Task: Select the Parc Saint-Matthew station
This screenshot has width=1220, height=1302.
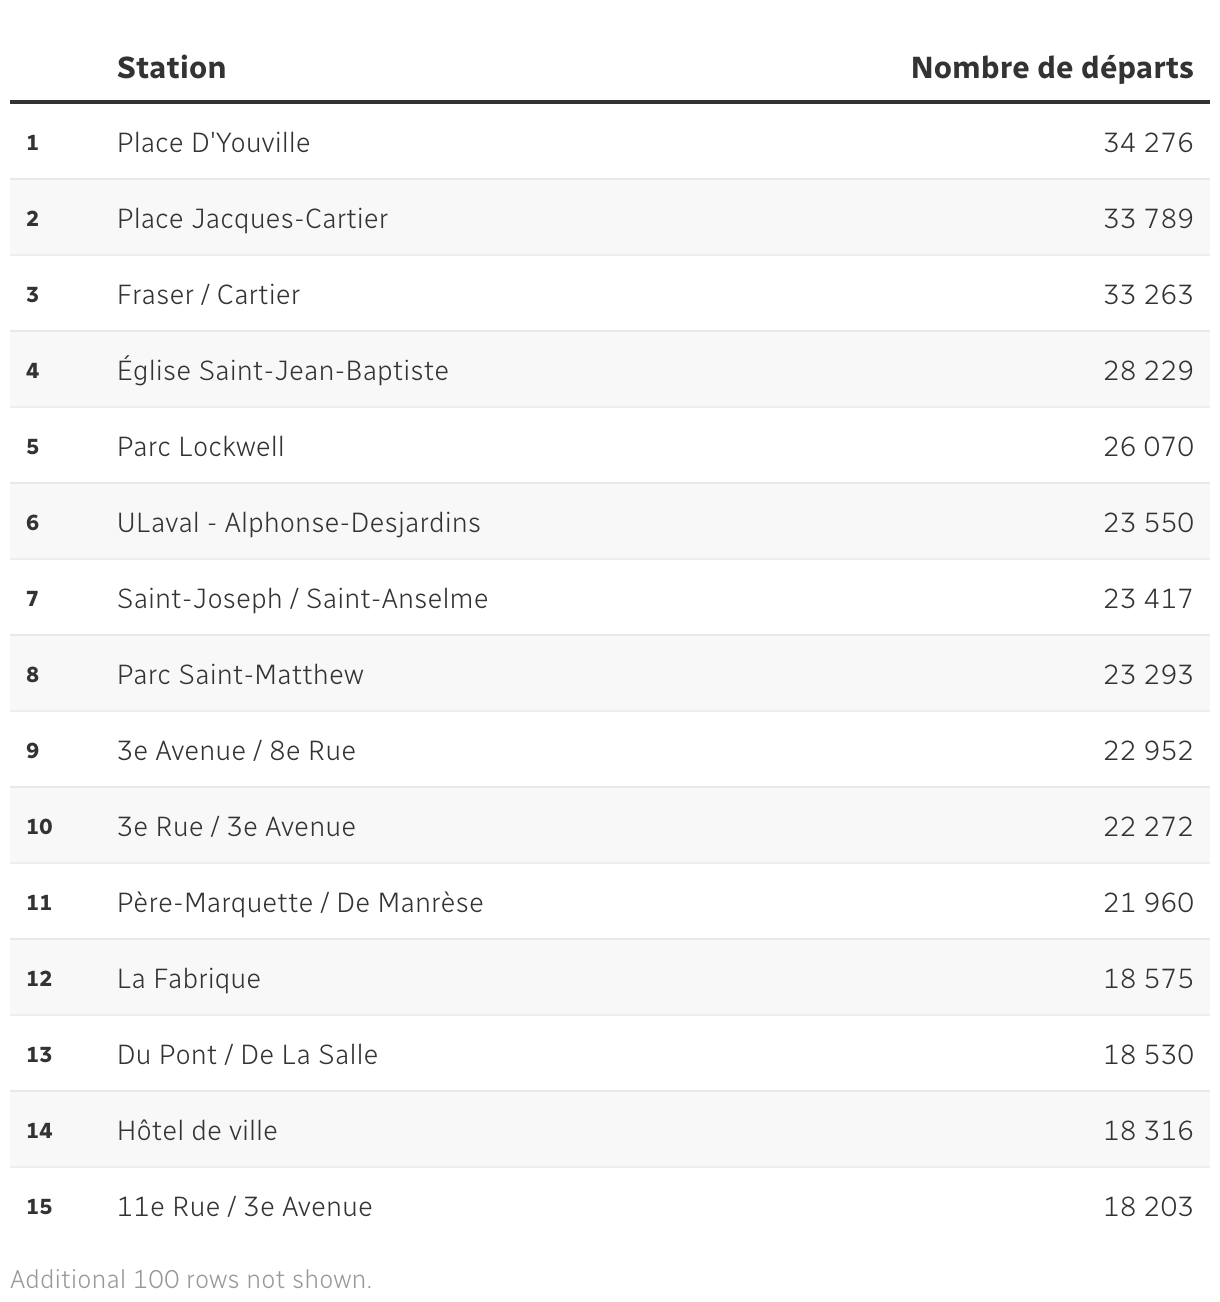Action: 240,675
